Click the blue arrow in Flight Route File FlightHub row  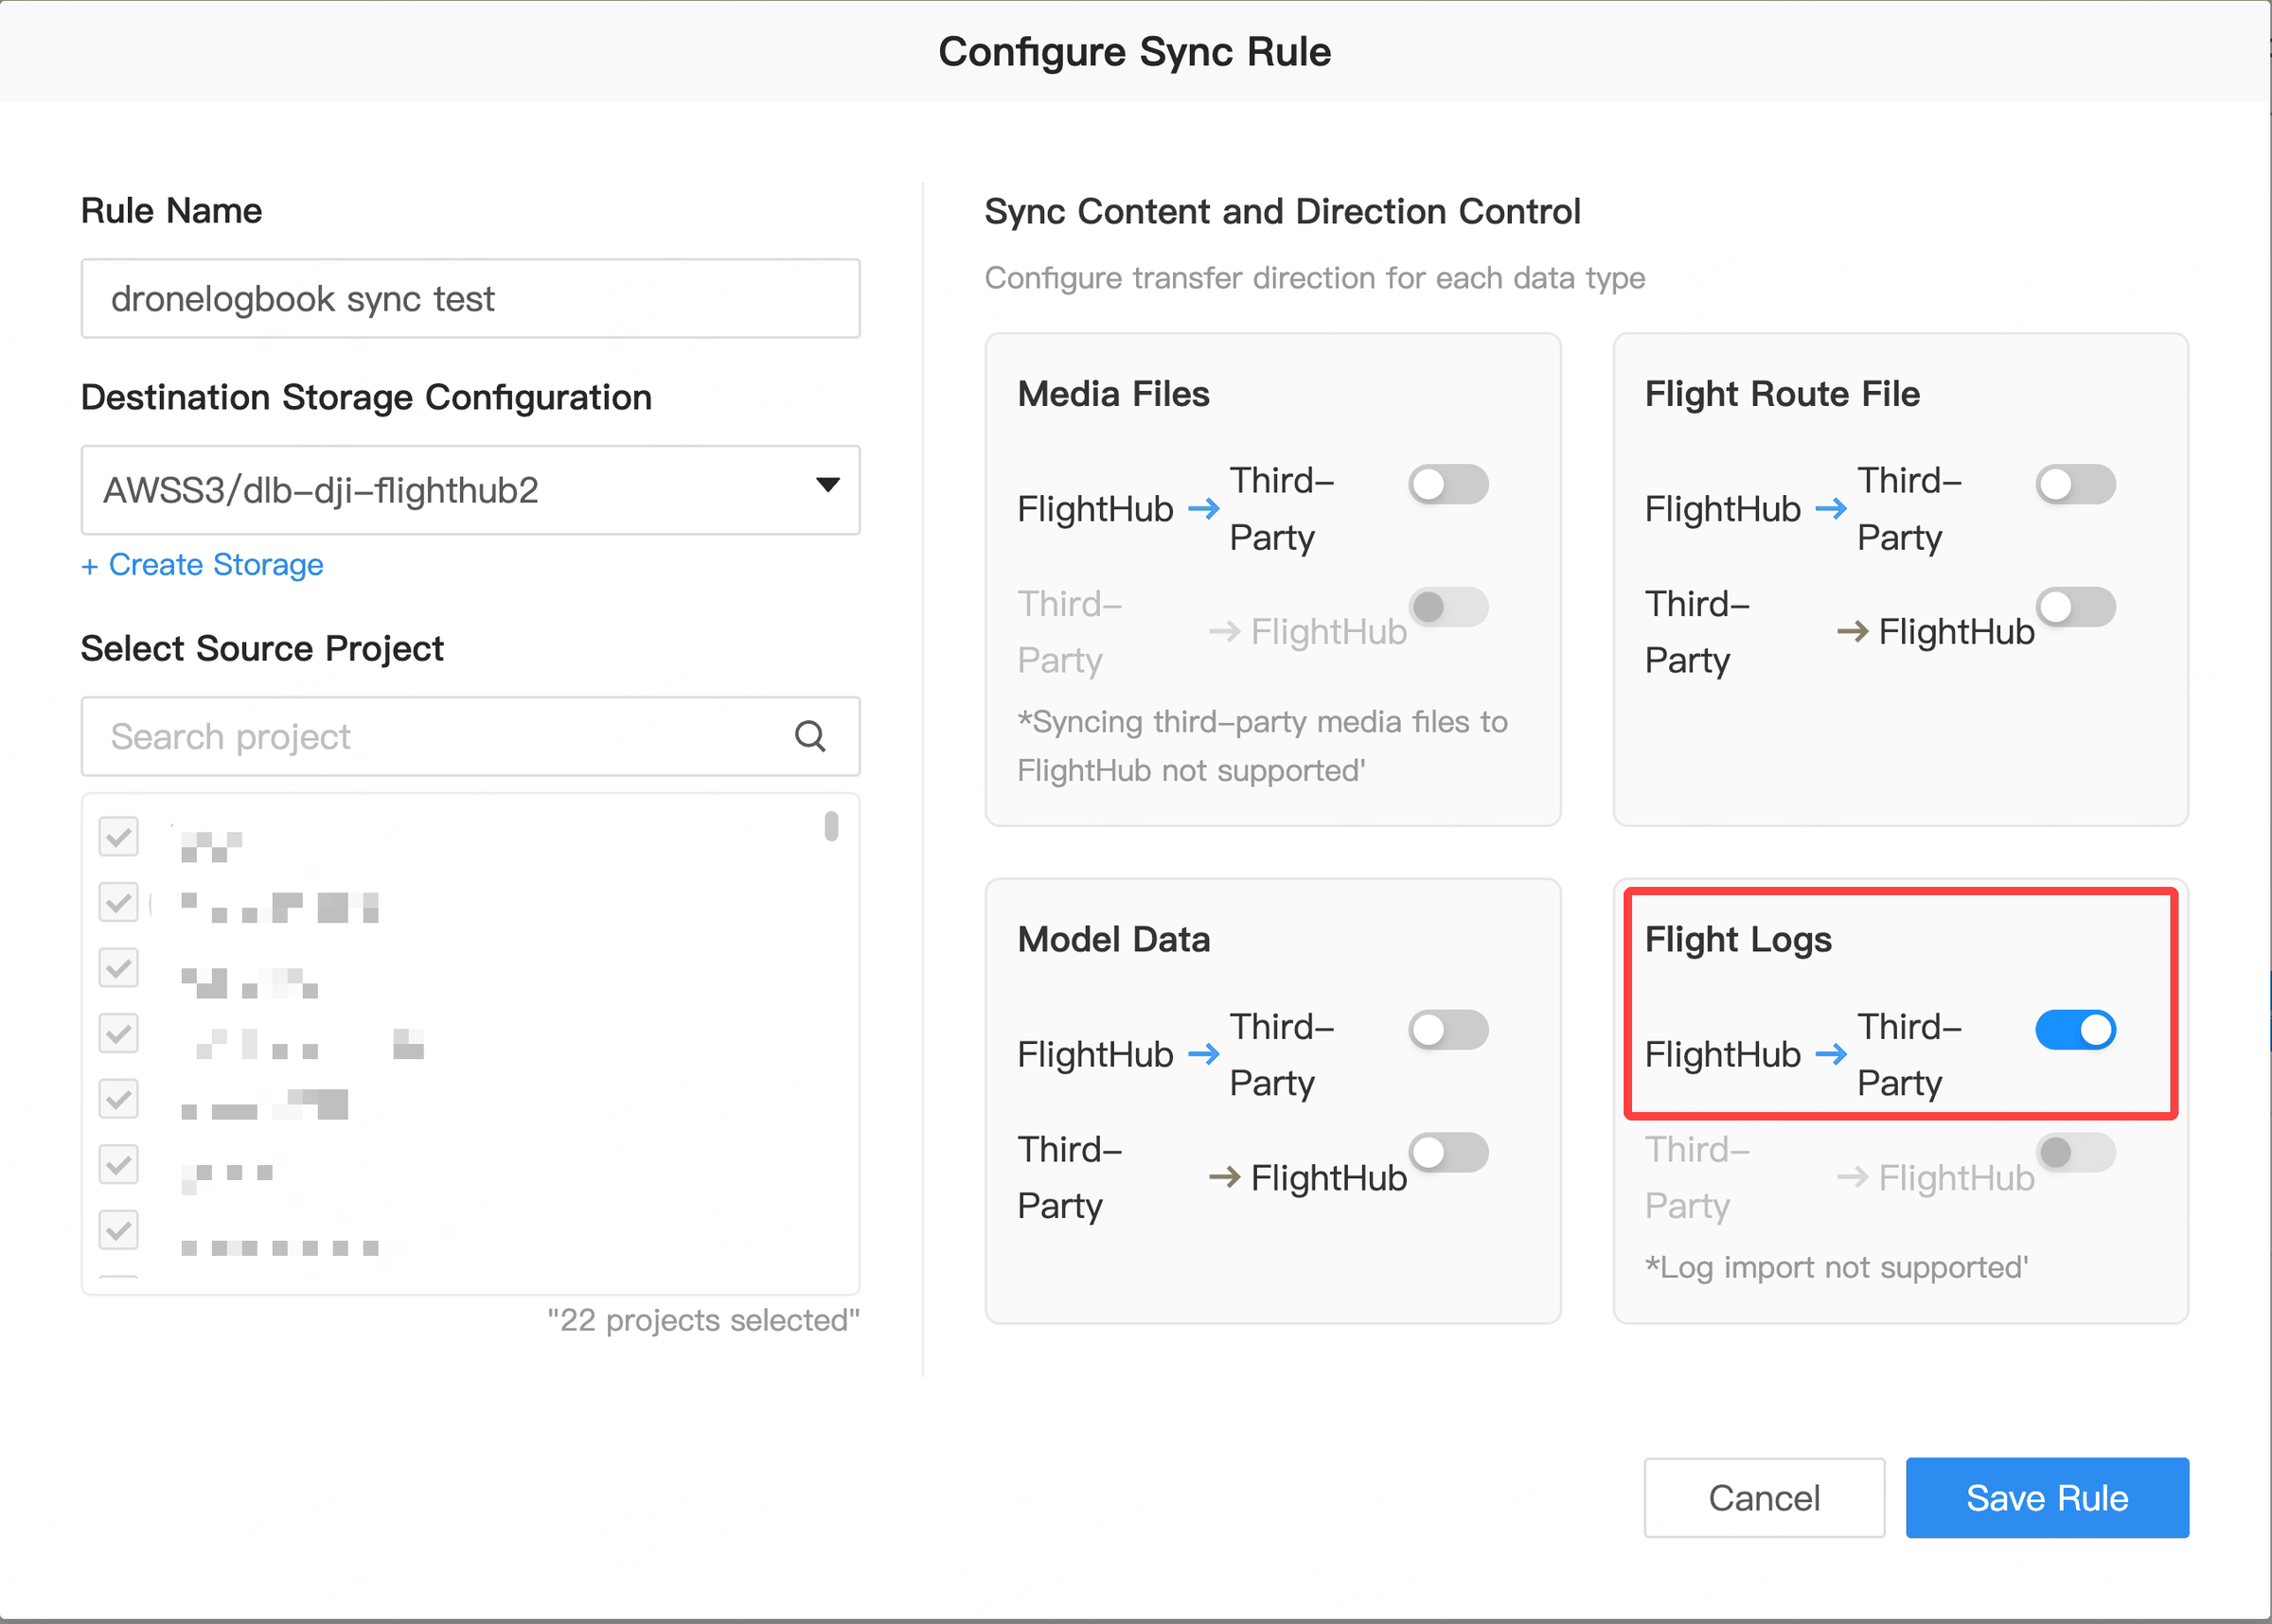[1831, 509]
